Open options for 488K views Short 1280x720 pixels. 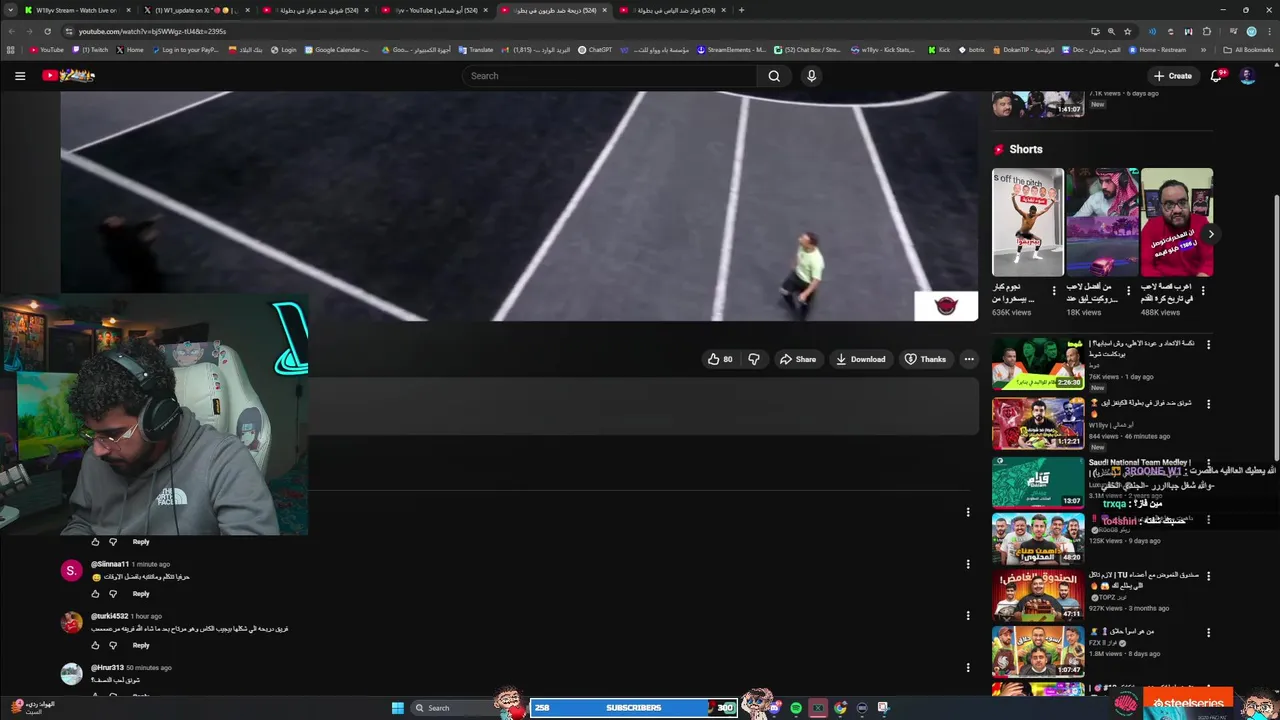1203,291
